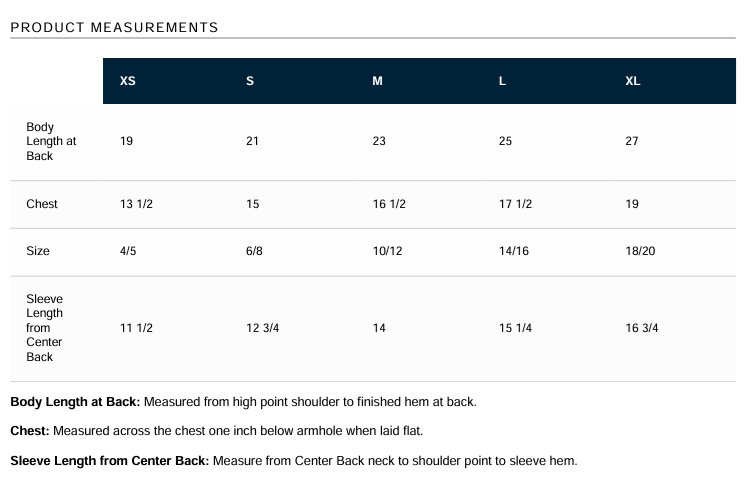Select the Size row label

[x=38, y=251]
